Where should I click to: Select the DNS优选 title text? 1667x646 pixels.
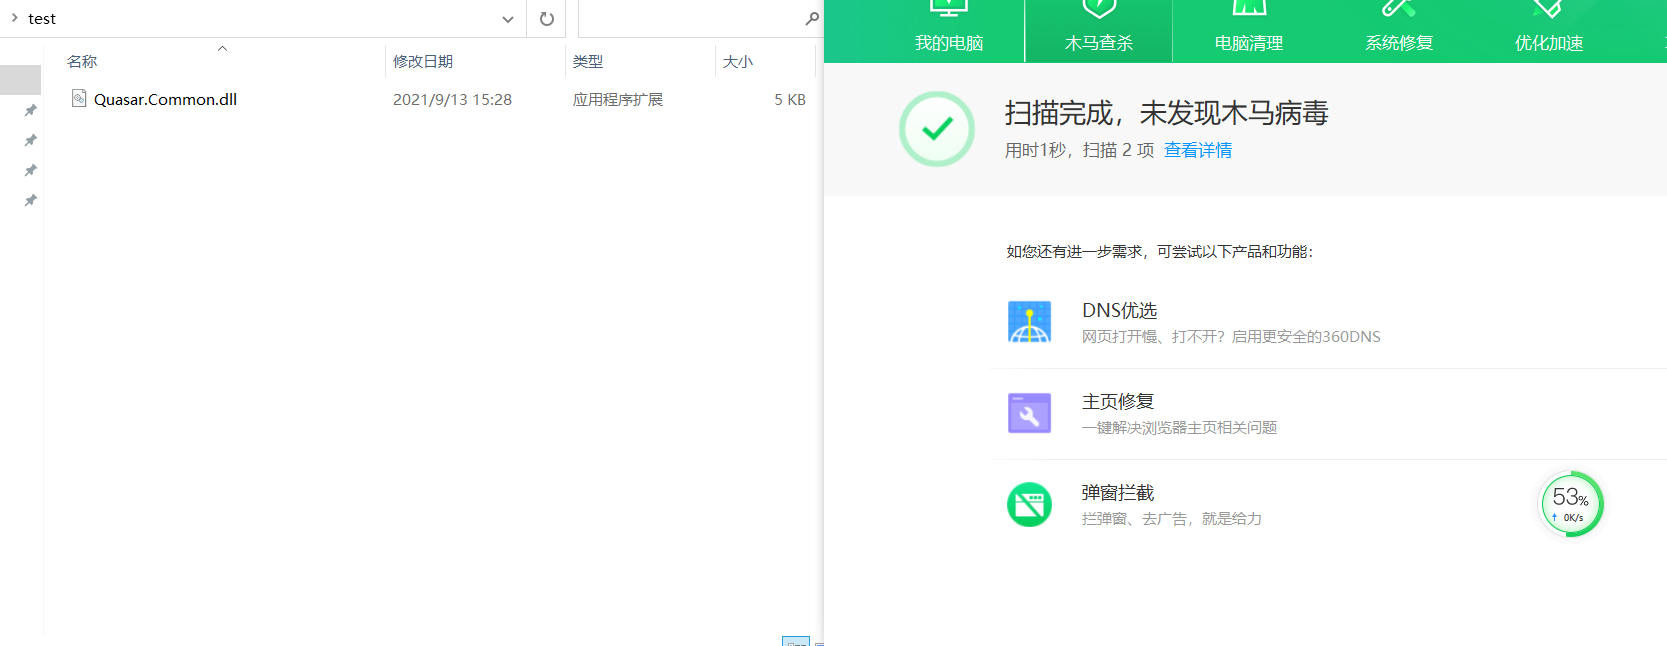1119,311
